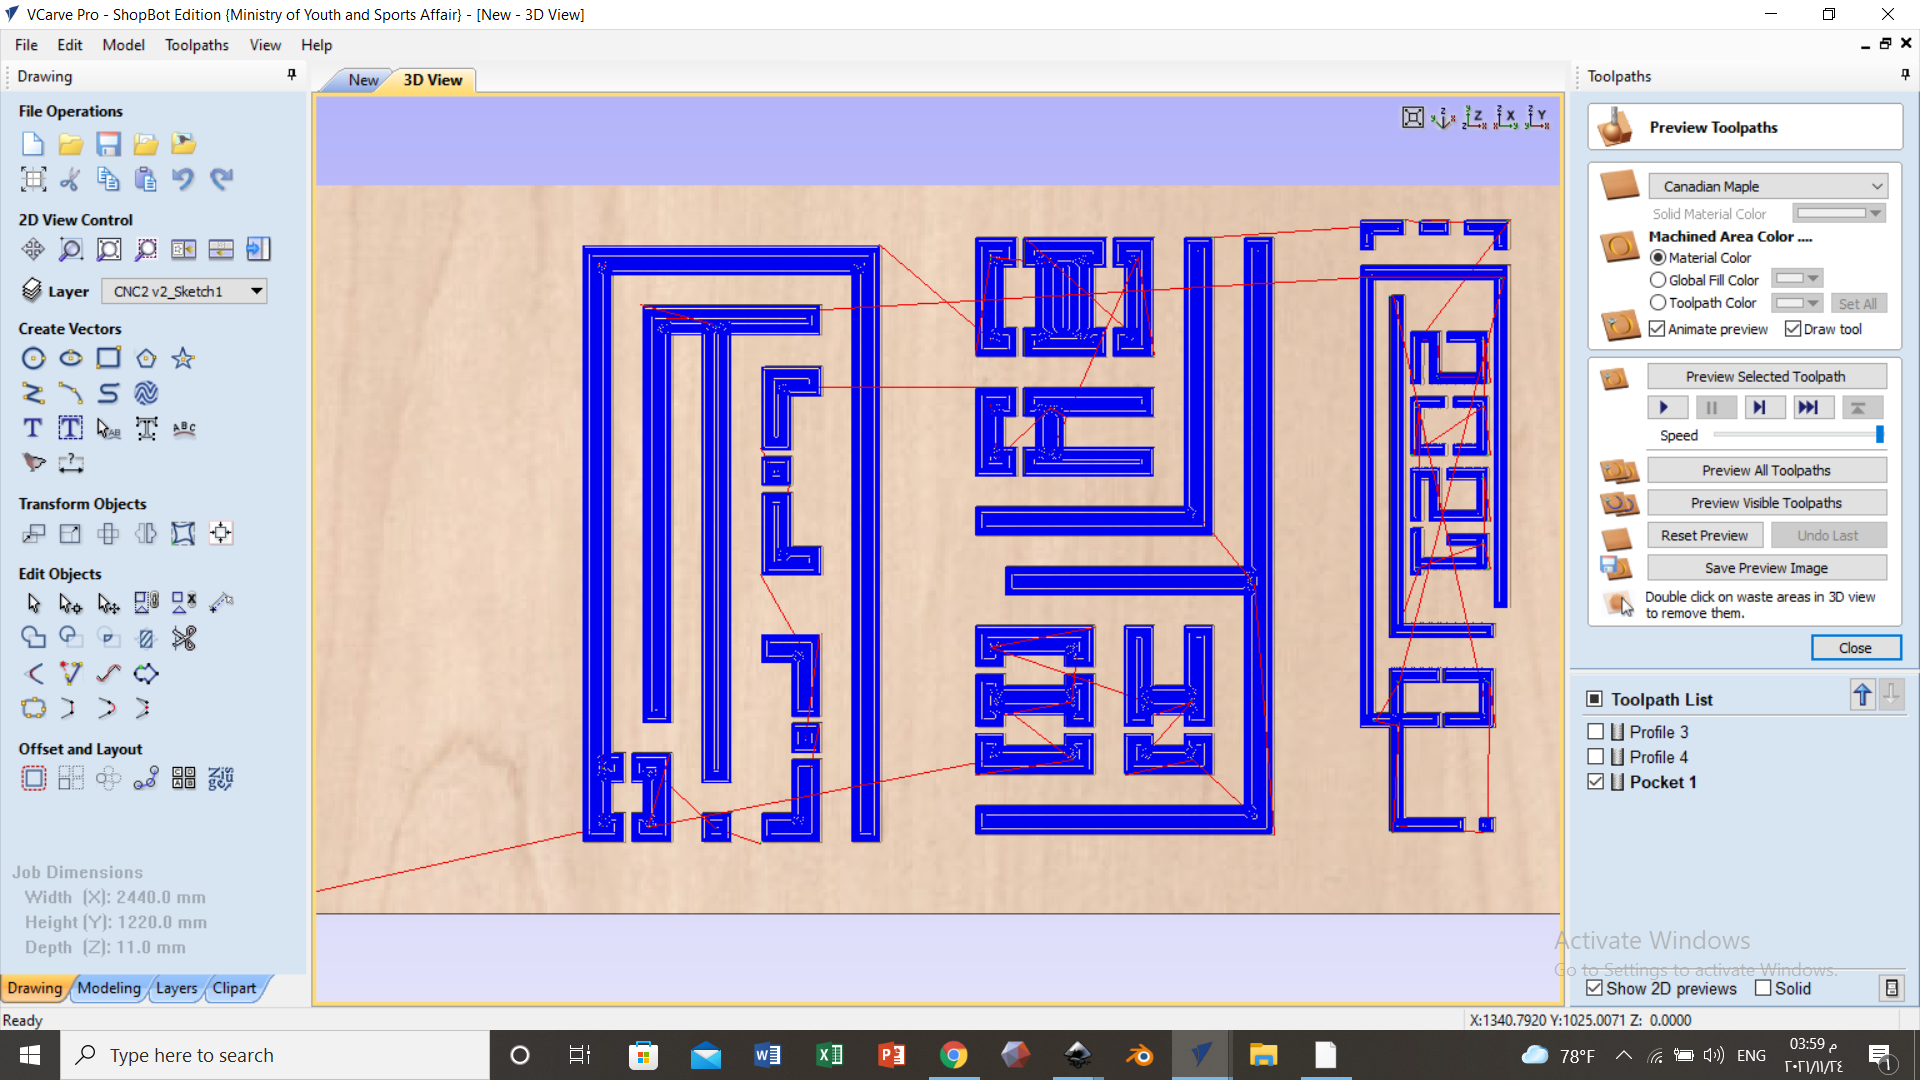The width and height of the screenshot is (1920, 1080).
Task: Select the Pan view tool
Action: point(33,249)
